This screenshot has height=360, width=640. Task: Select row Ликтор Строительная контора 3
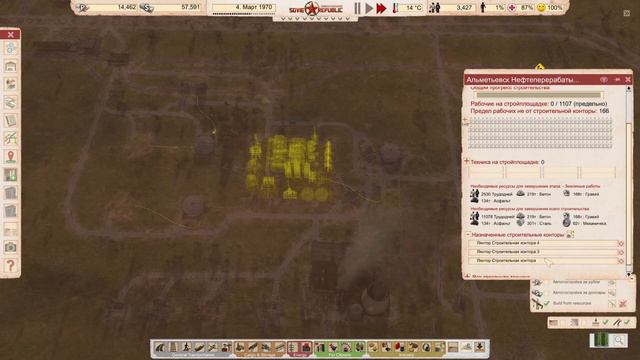click(x=543, y=252)
